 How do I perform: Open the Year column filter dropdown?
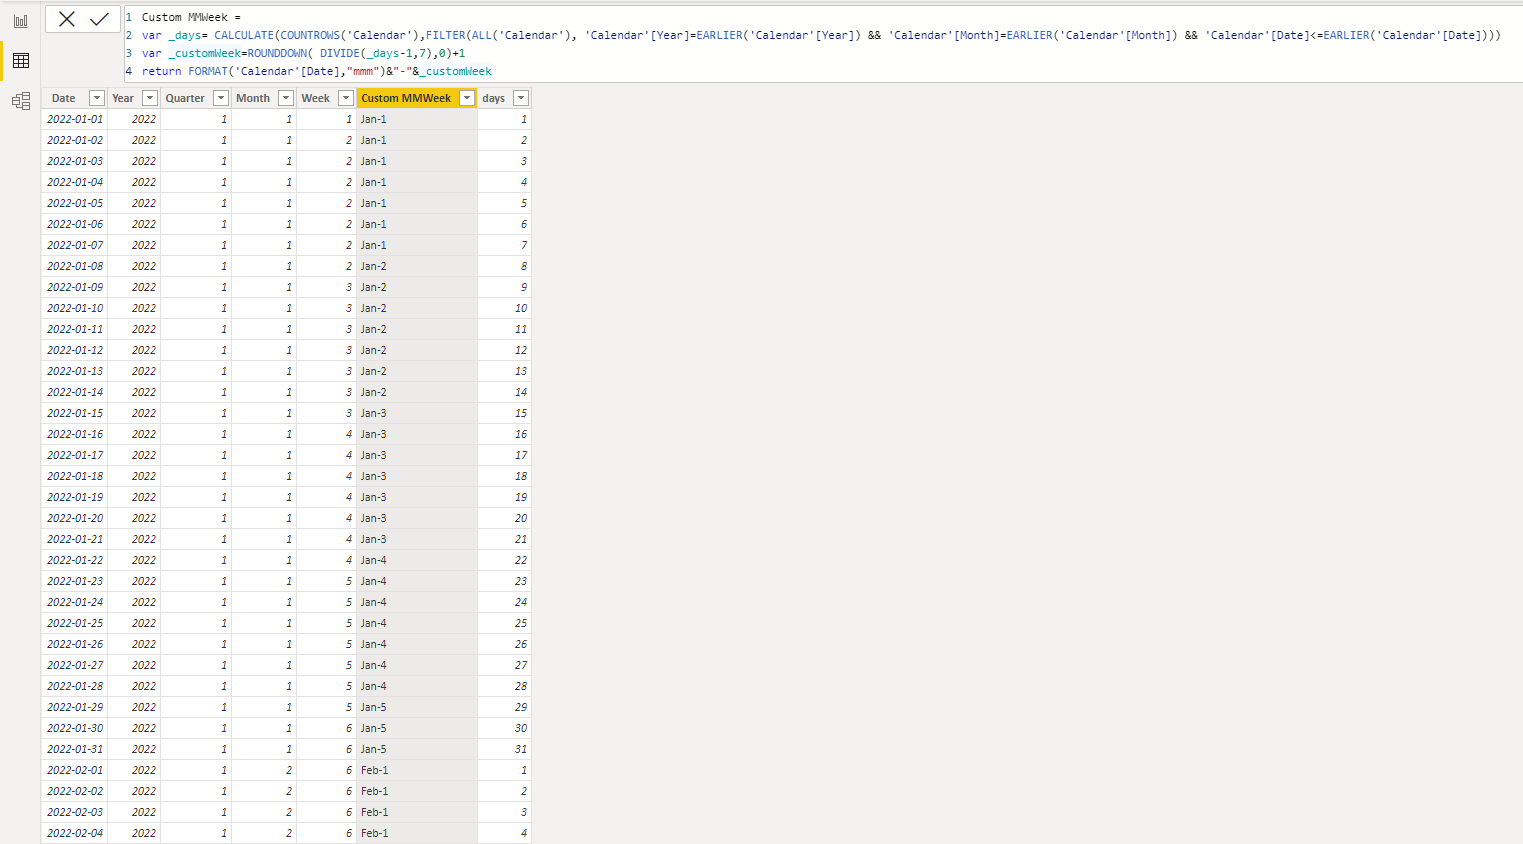click(x=150, y=98)
